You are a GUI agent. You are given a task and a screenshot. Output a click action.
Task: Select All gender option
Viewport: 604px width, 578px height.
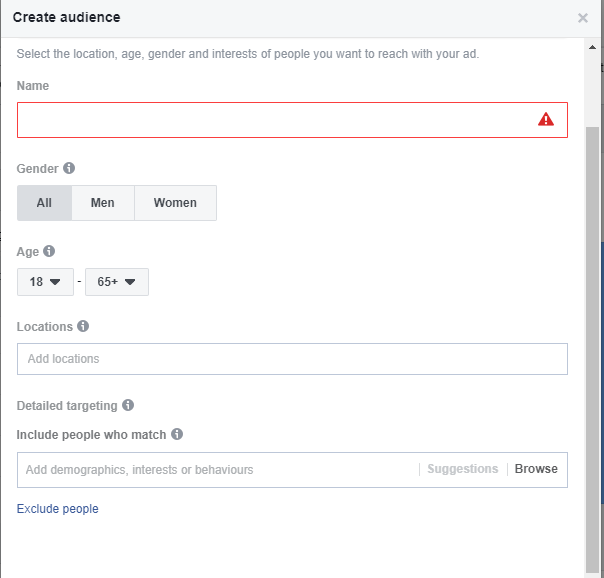[44, 203]
